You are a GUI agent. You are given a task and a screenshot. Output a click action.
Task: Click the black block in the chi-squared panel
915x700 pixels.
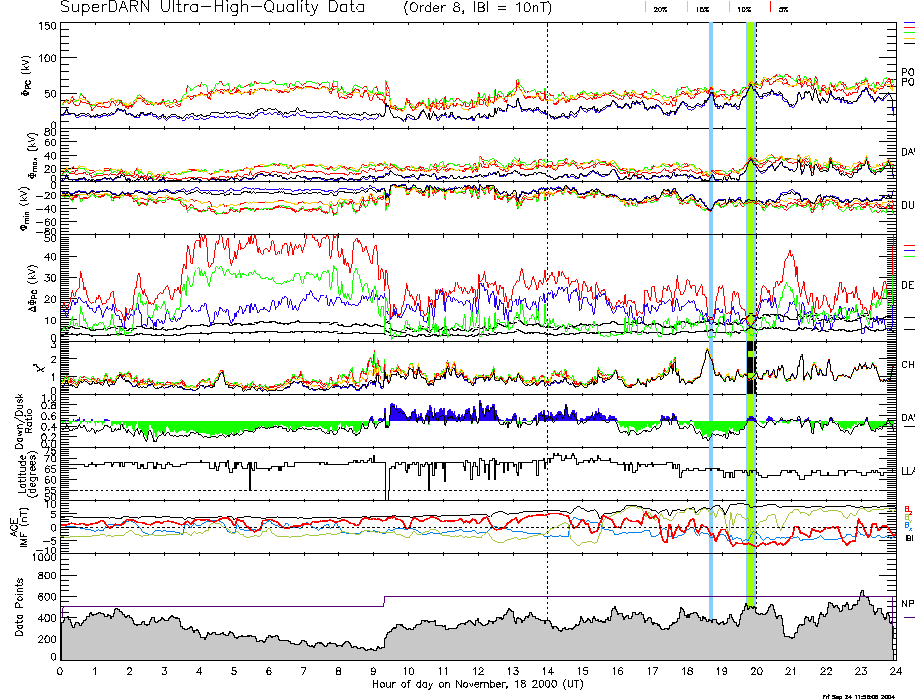pos(750,368)
